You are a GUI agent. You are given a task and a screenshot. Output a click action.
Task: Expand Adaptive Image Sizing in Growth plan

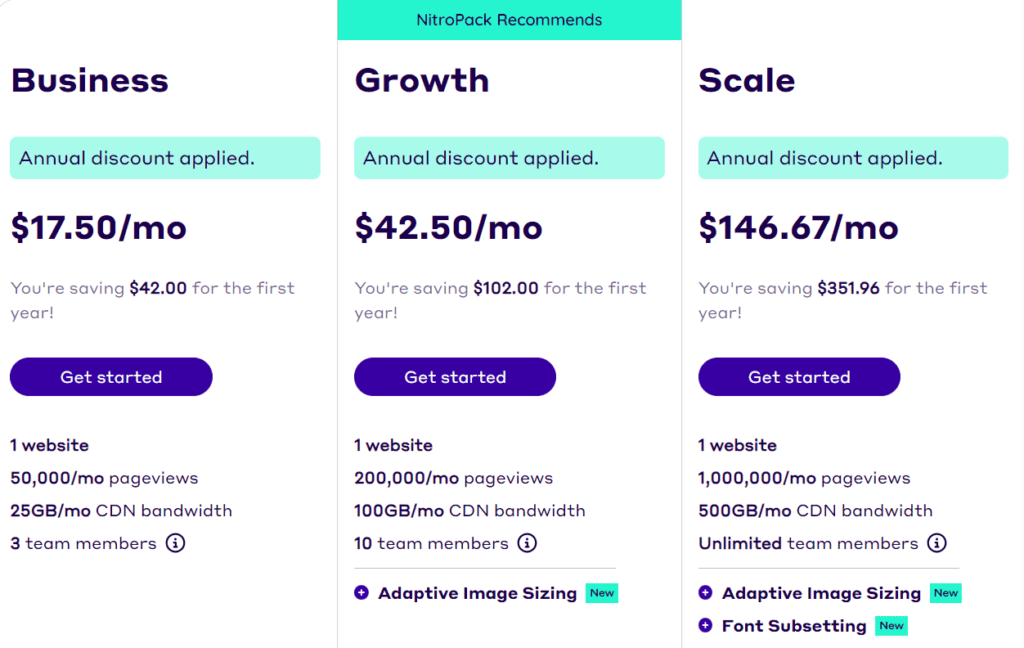[x=362, y=593]
